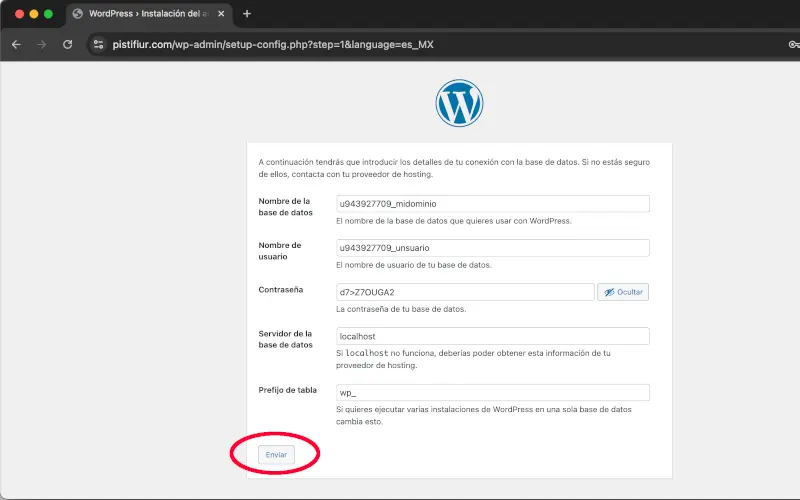Image resolution: width=800 pixels, height=500 pixels.
Task: Click the red close window button
Action: pyautogui.click(x=19, y=14)
